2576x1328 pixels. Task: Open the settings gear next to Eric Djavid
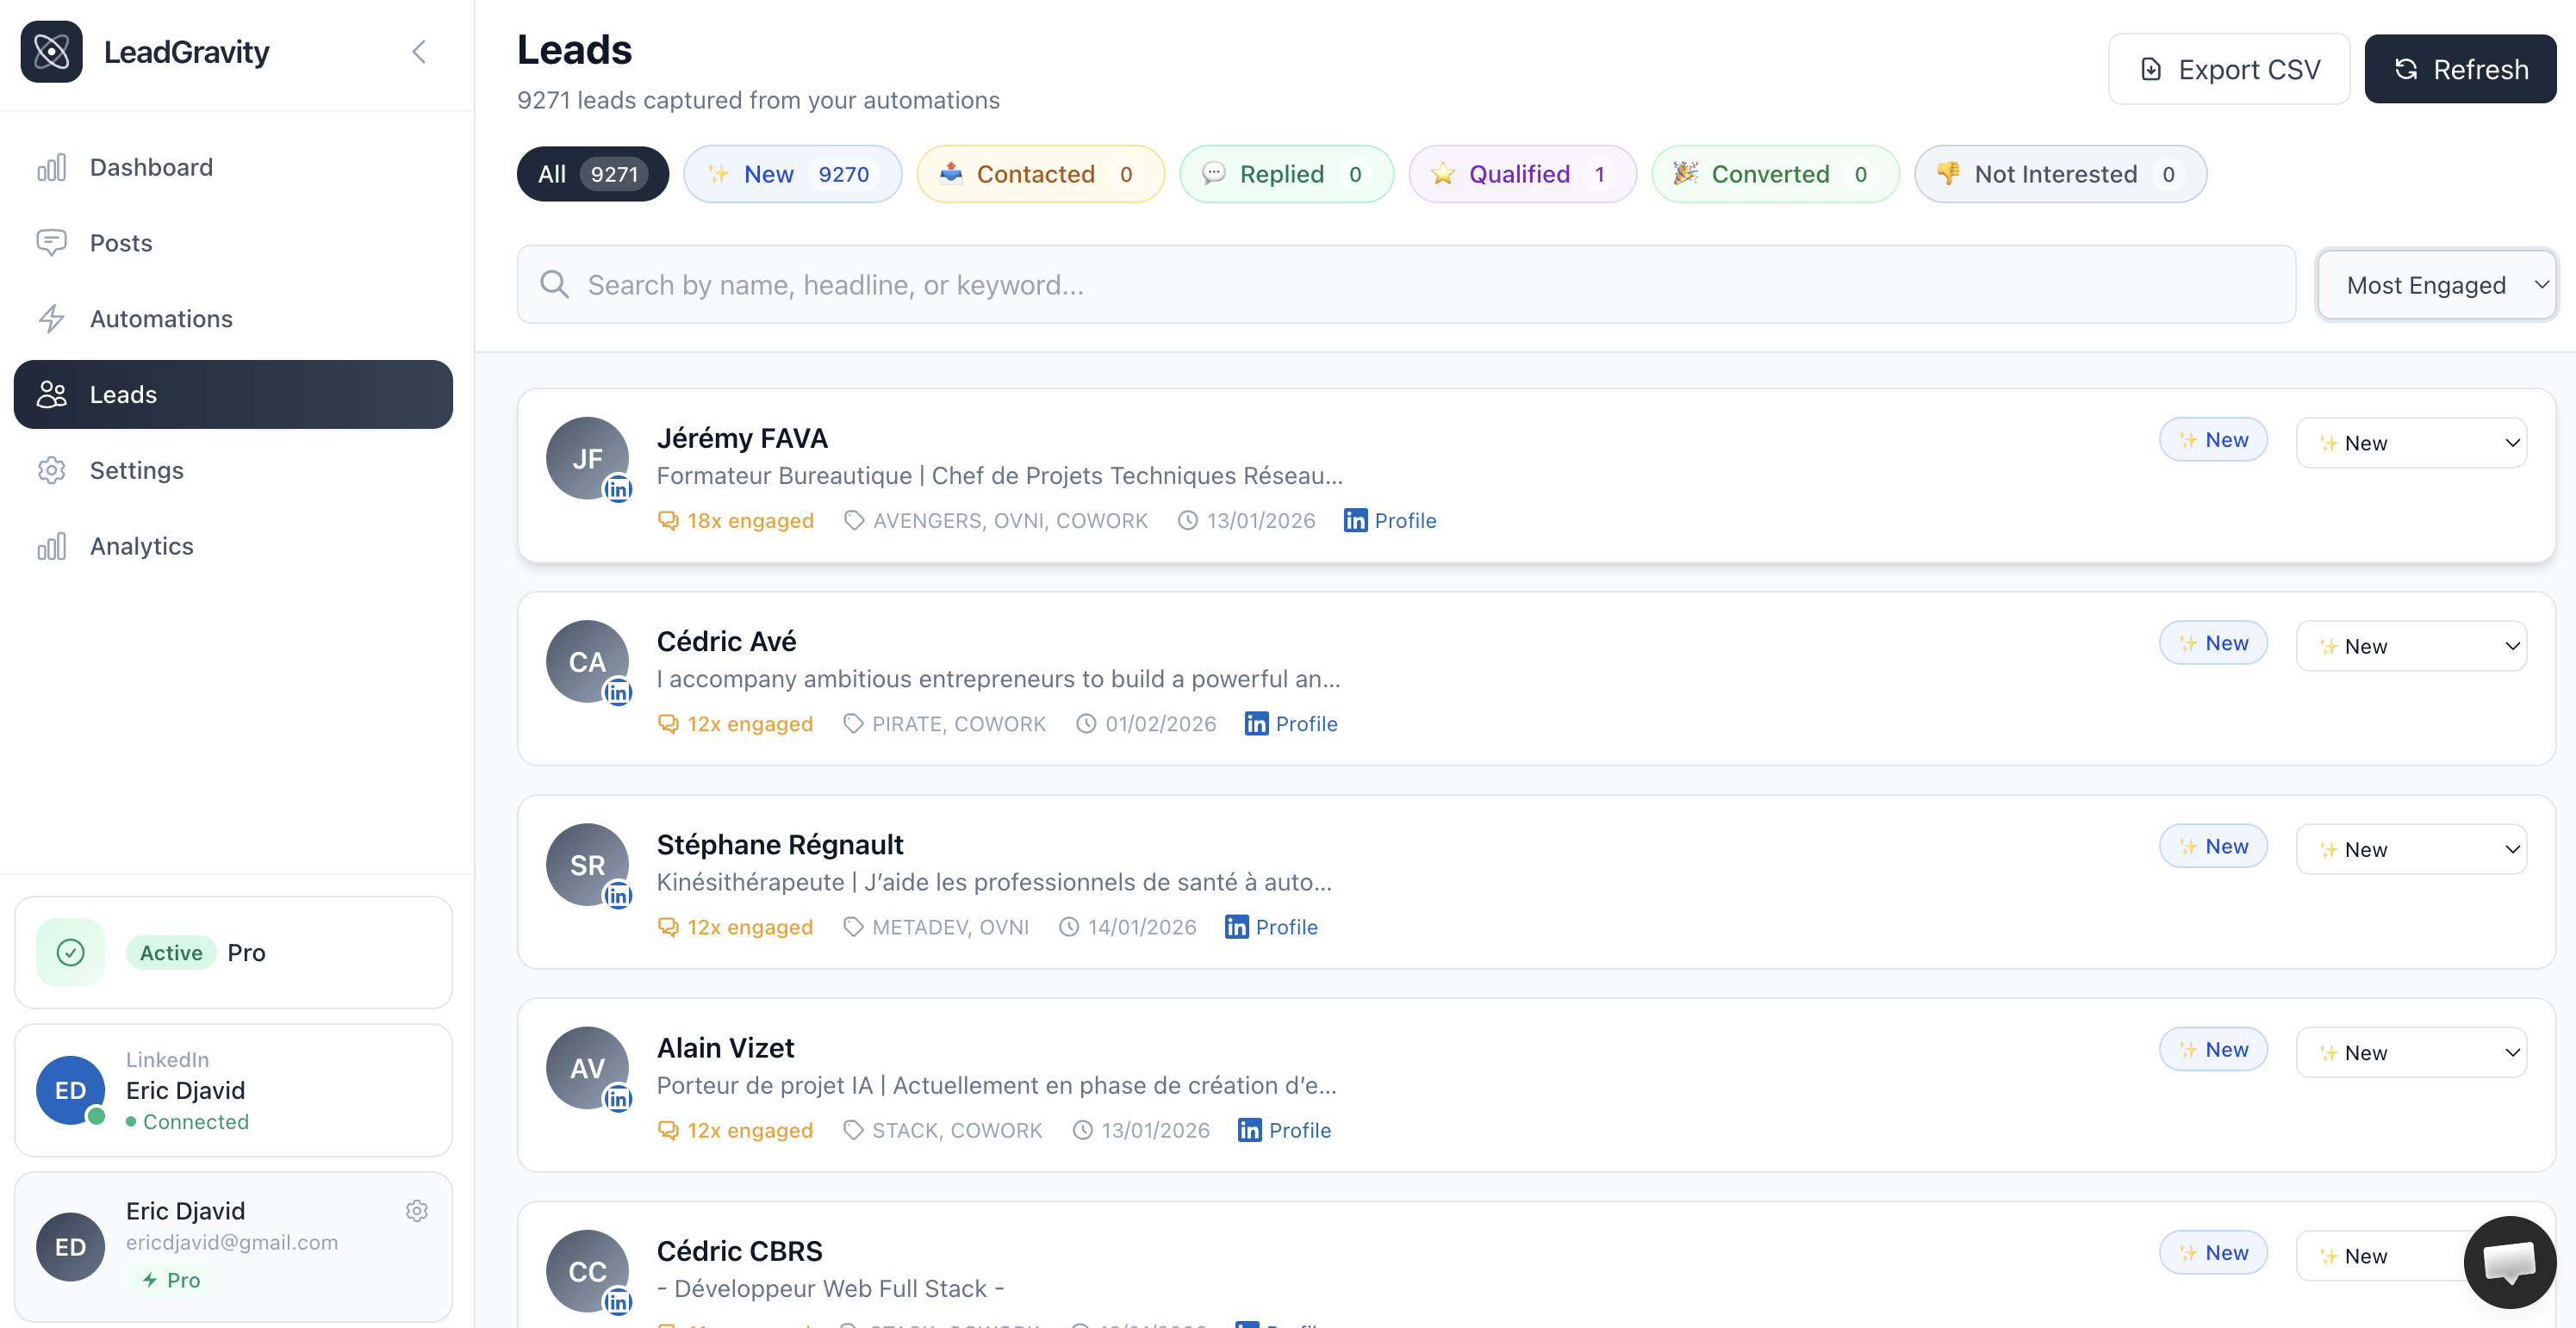417,1210
